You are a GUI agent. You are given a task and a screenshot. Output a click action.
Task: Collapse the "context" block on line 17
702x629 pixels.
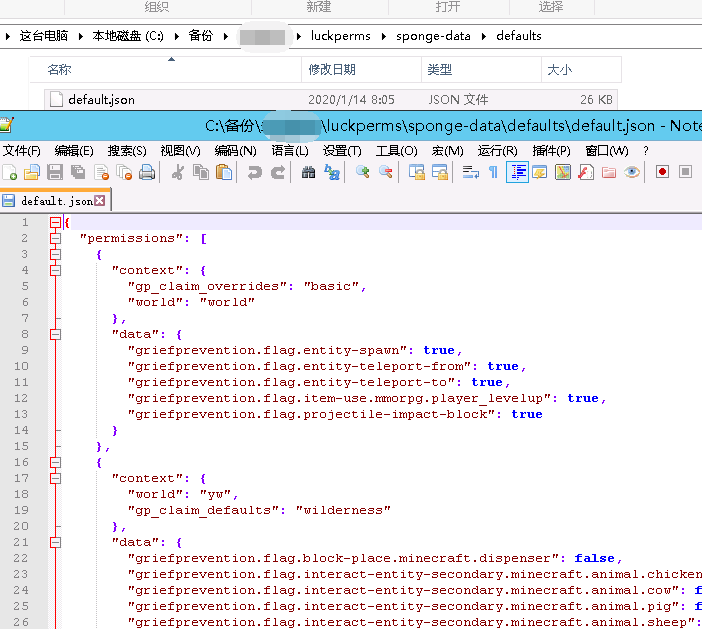point(56,478)
